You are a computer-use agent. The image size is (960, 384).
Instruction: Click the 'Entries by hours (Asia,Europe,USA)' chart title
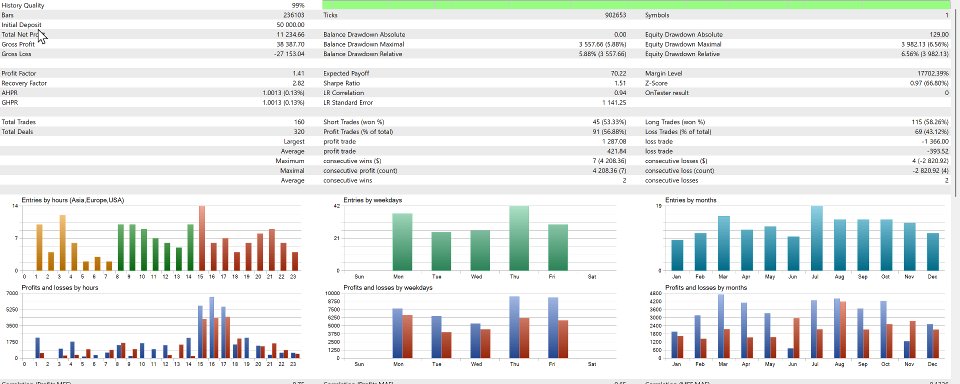73,200
